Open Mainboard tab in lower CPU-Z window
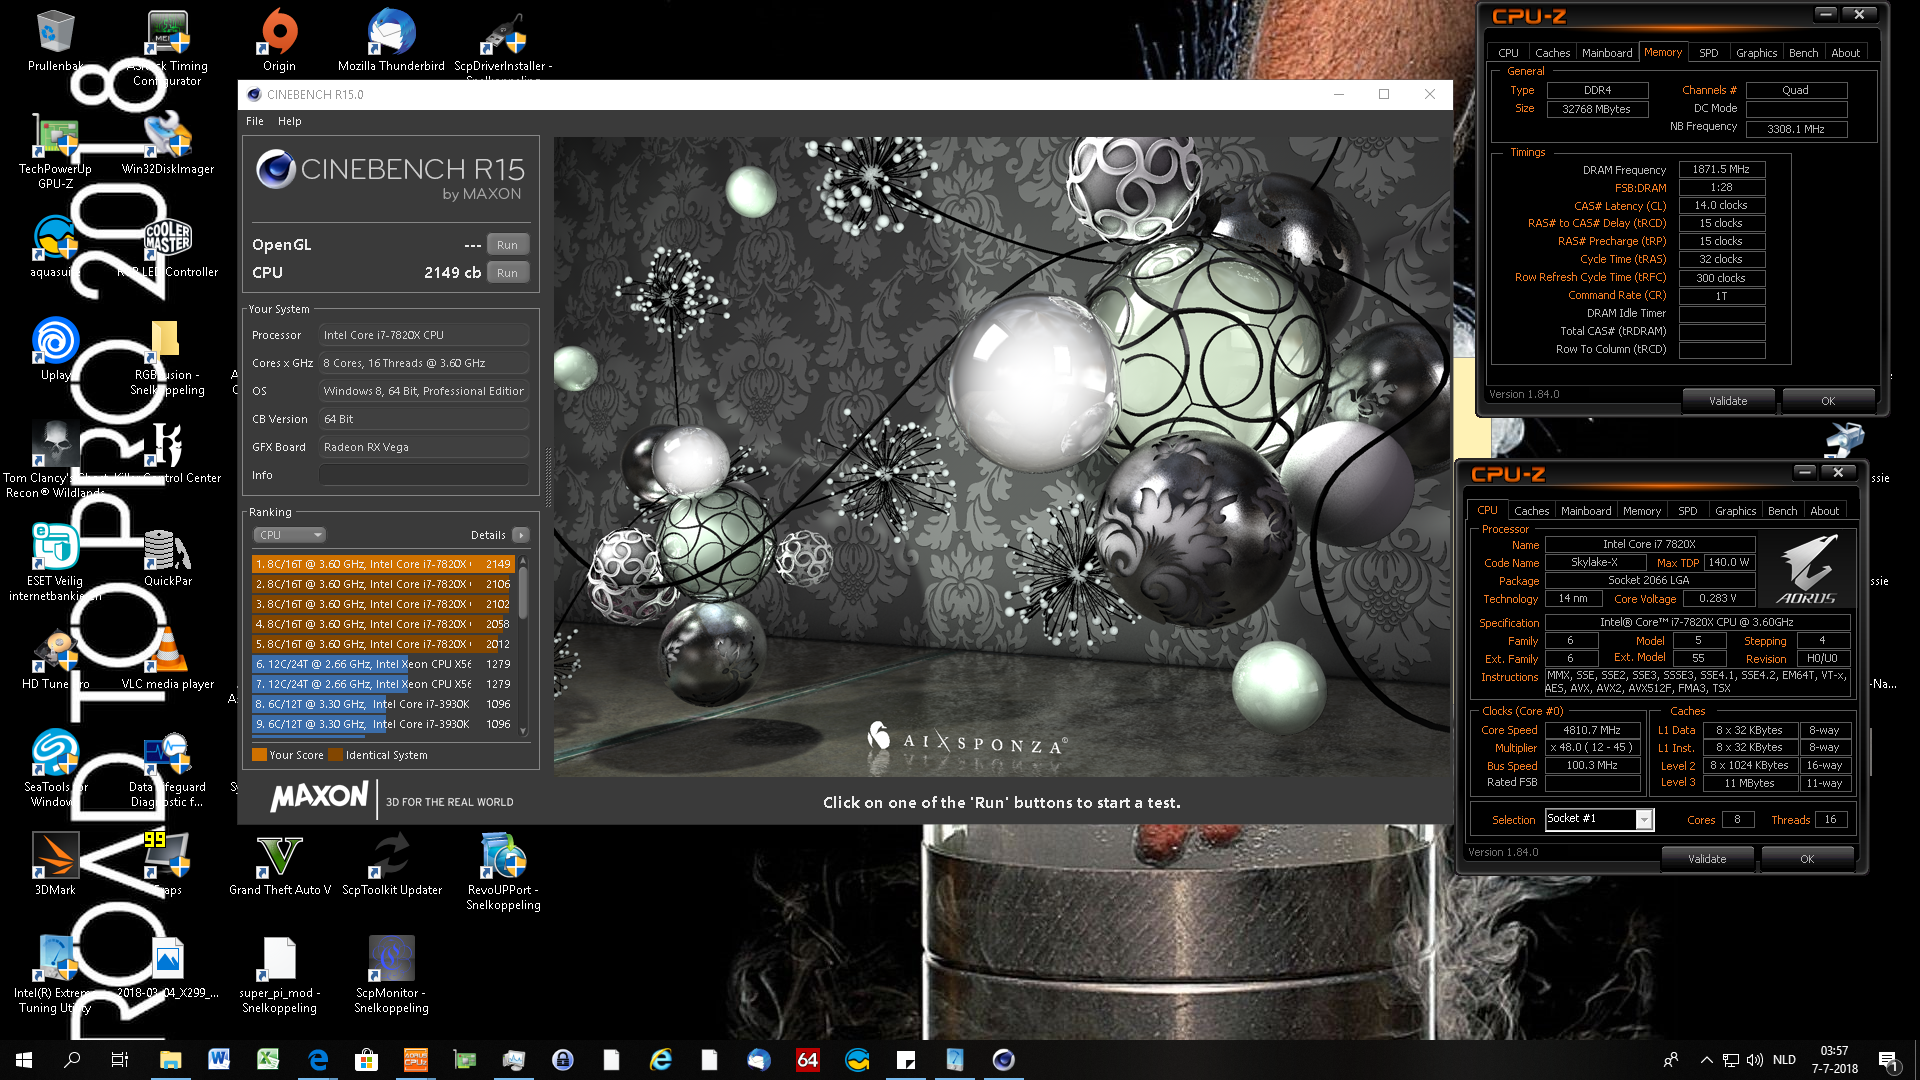 (1586, 511)
